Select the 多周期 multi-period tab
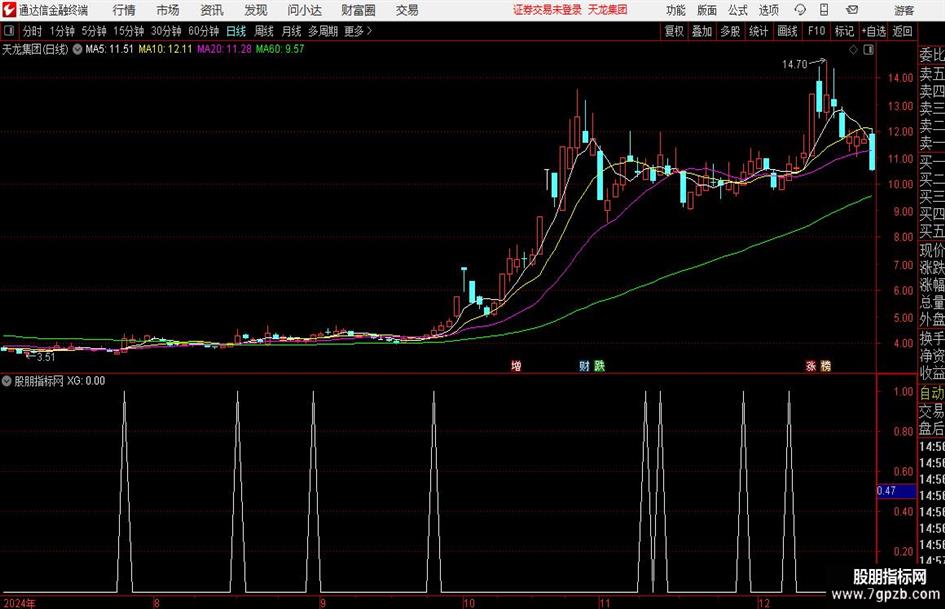This screenshot has width=945, height=609. point(323,31)
